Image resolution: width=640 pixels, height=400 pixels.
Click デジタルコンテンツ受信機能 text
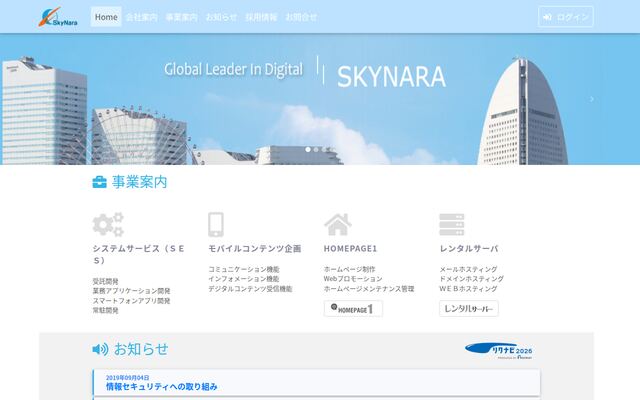[250, 289]
